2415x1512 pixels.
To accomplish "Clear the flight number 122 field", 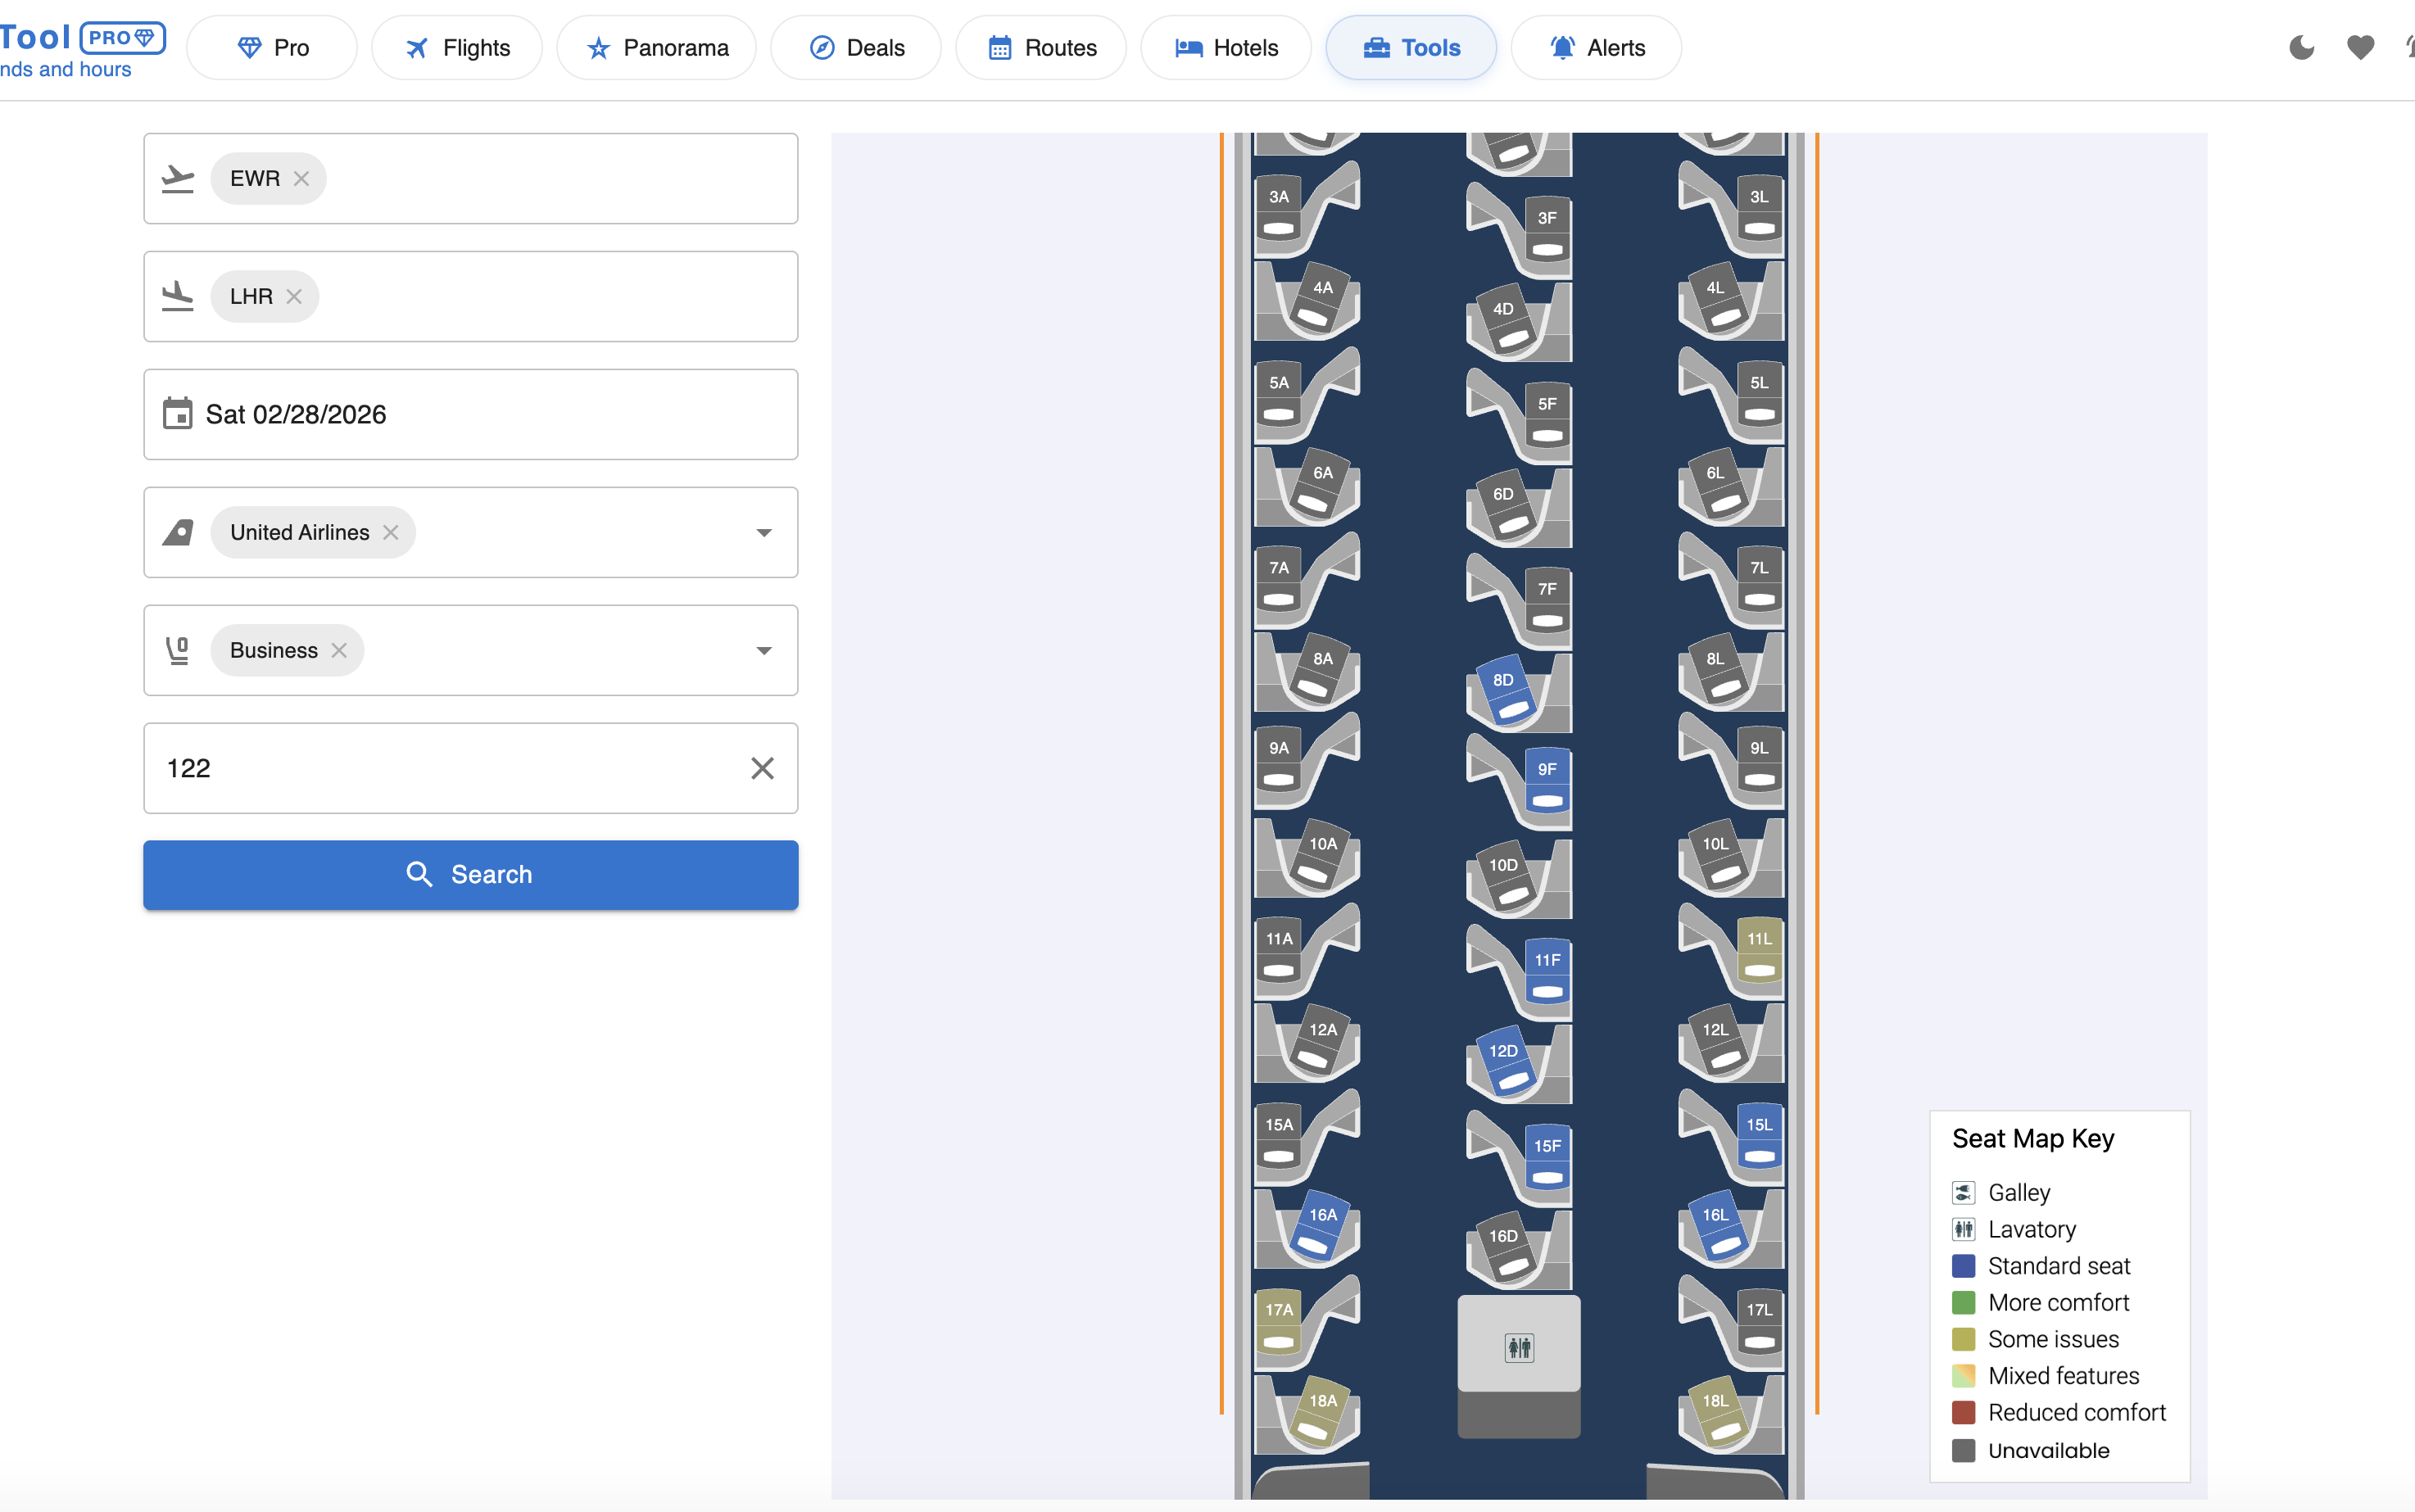I will pyautogui.click(x=762, y=768).
